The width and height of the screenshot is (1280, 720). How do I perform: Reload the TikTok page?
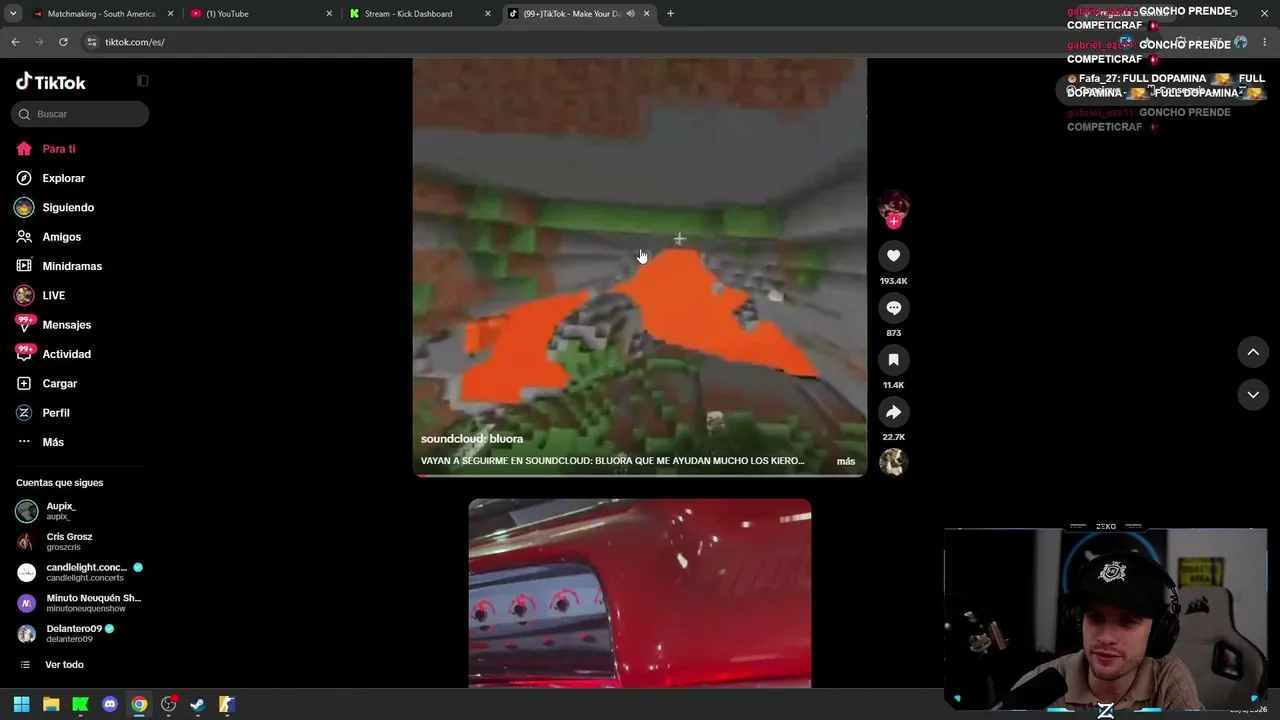(x=63, y=42)
